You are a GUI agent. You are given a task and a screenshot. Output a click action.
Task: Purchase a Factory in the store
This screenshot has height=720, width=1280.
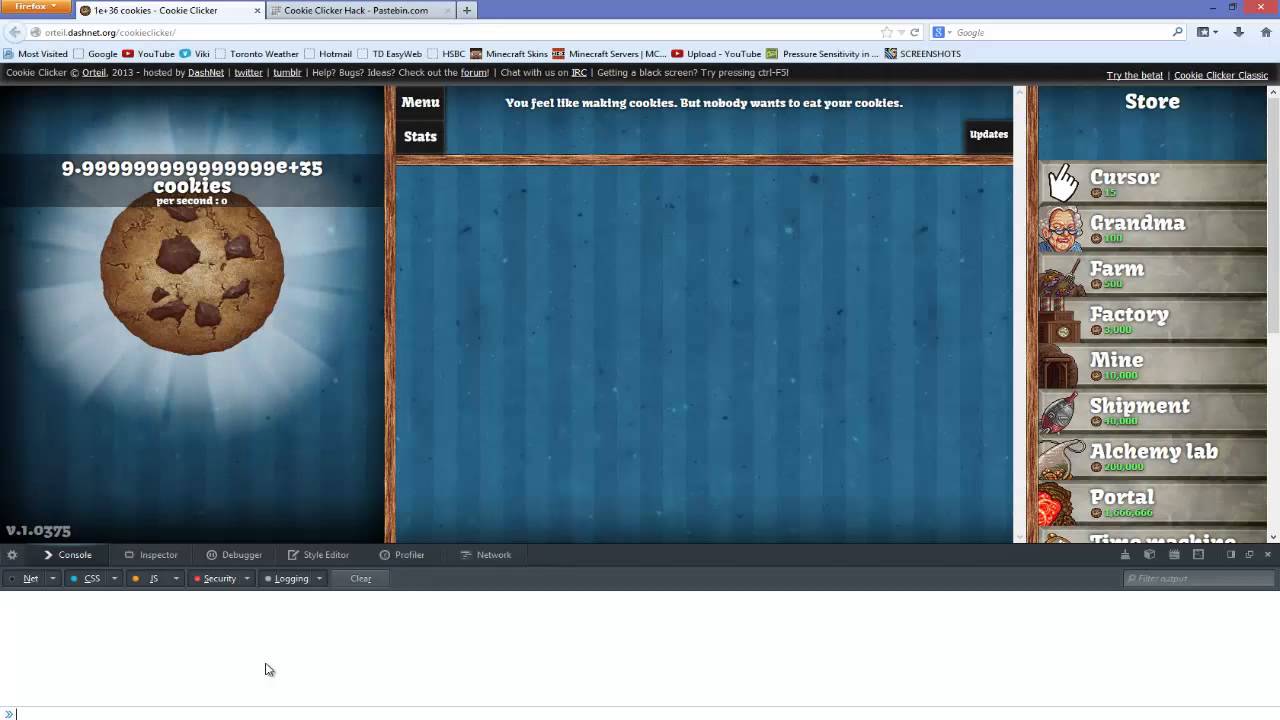point(1153,321)
